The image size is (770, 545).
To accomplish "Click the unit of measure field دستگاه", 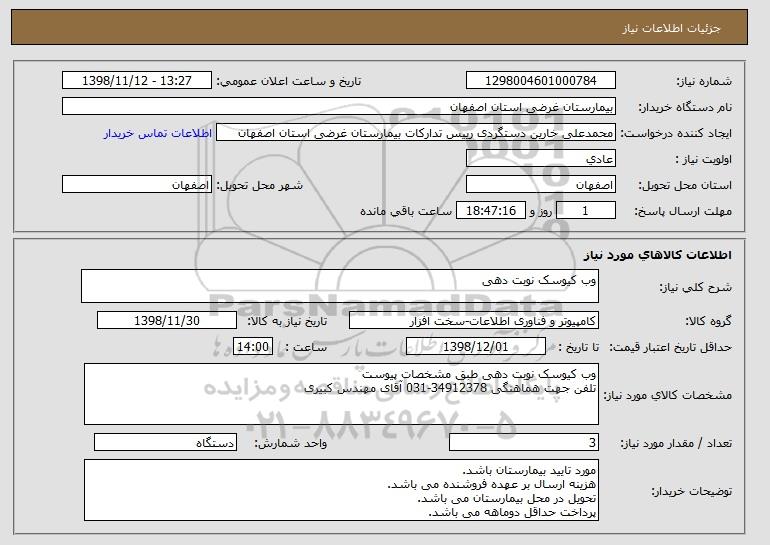I will [x=165, y=442].
